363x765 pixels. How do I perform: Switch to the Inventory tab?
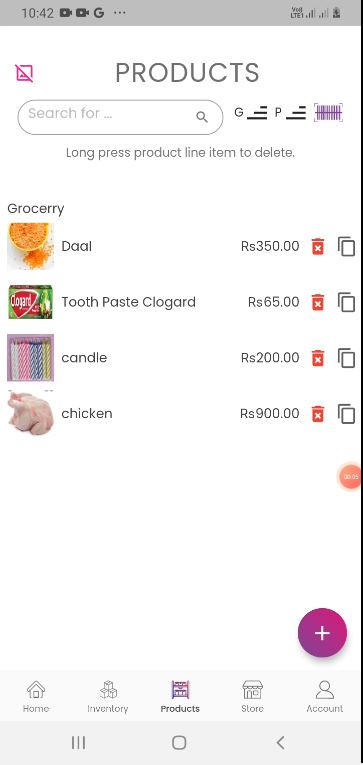(x=108, y=697)
